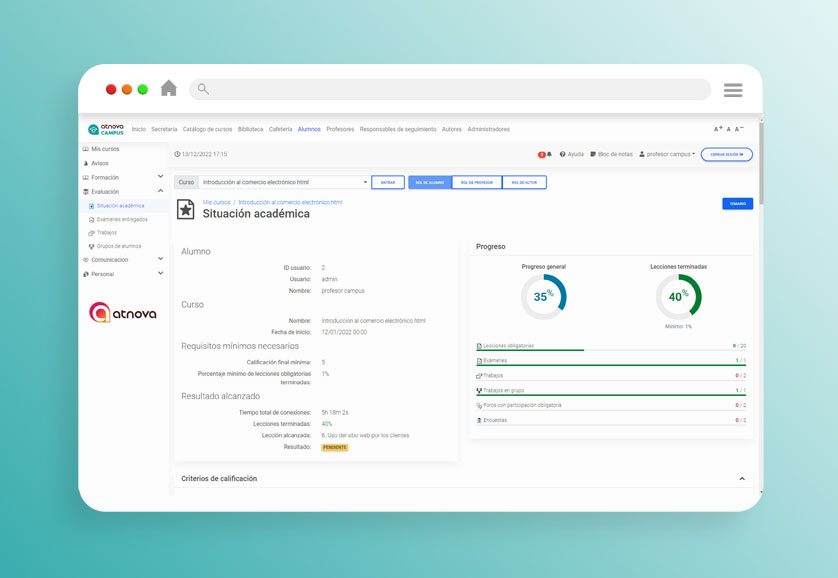
Task: Click the browser home icon
Action: tap(168, 89)
